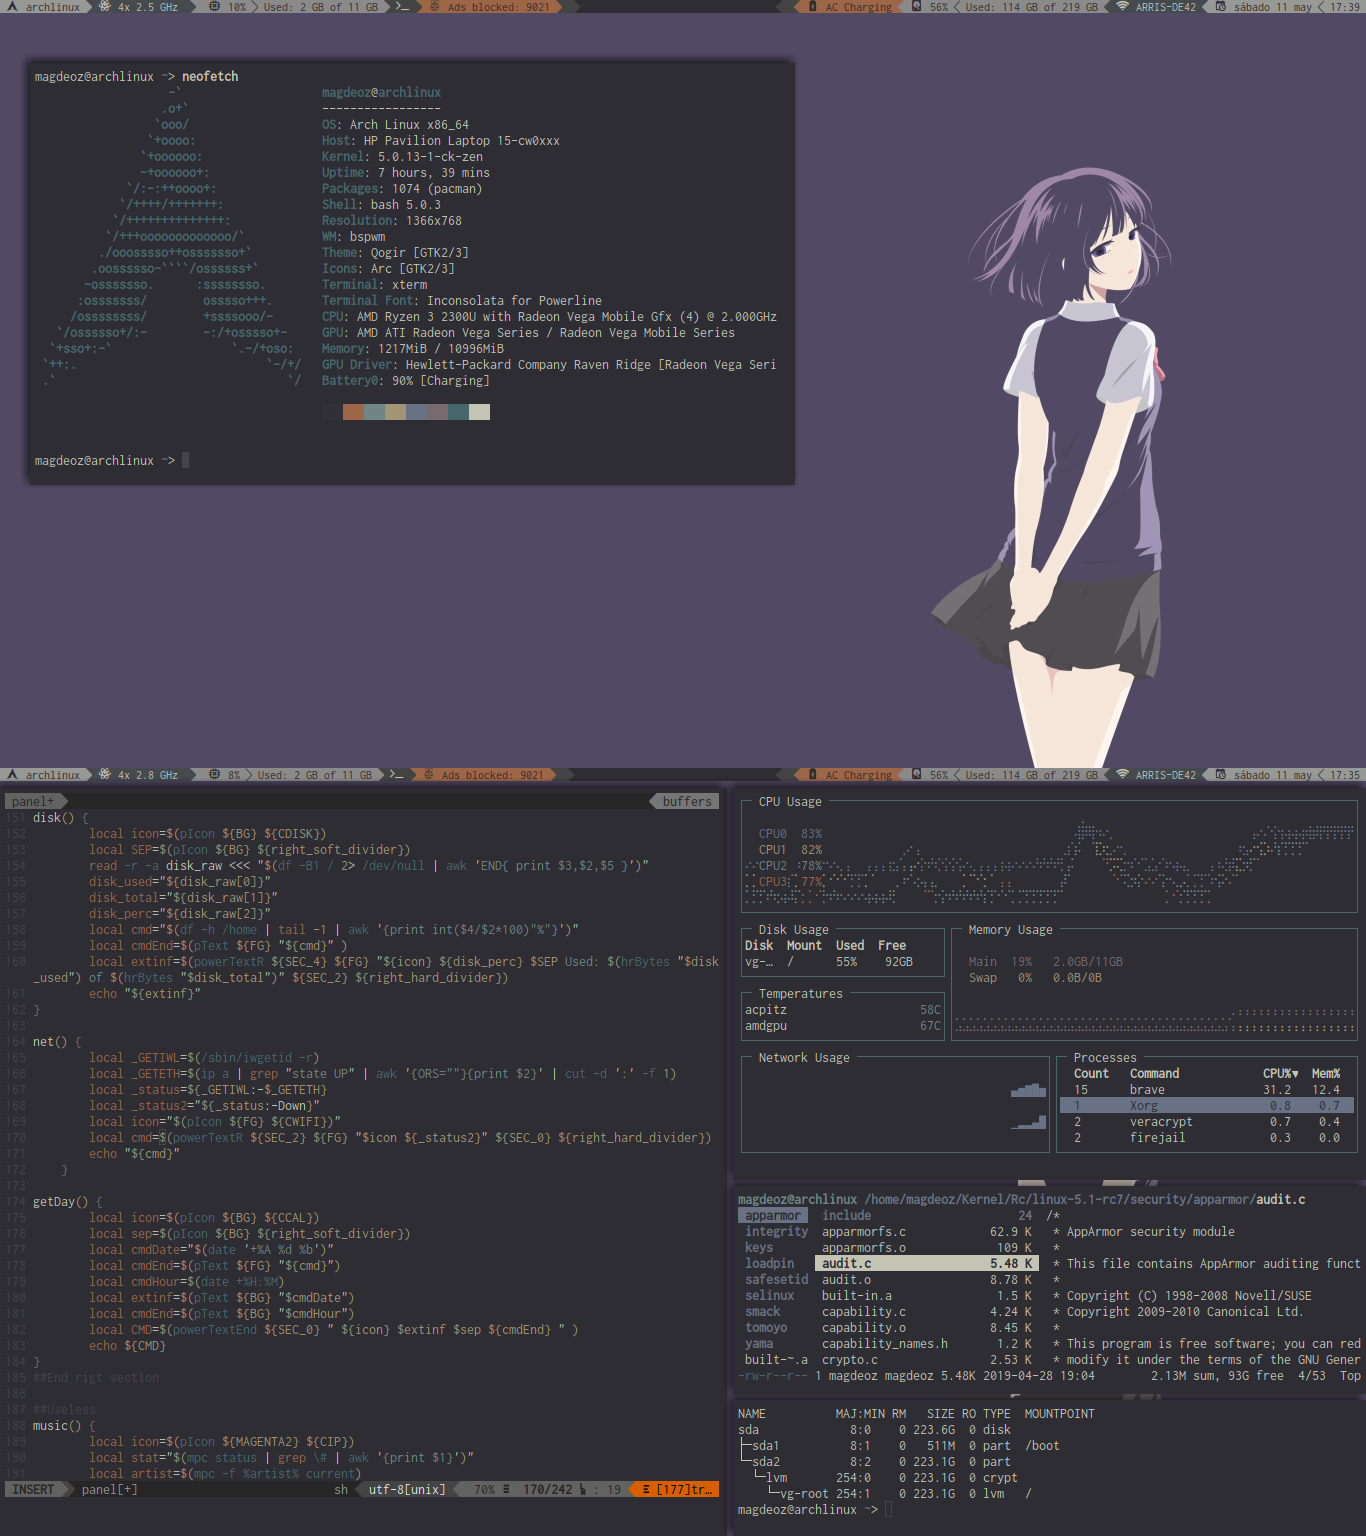Click the CPU0 83% label in CPU Usage
This screenshot has width=1366, height=1536.
tap(790, 834)
